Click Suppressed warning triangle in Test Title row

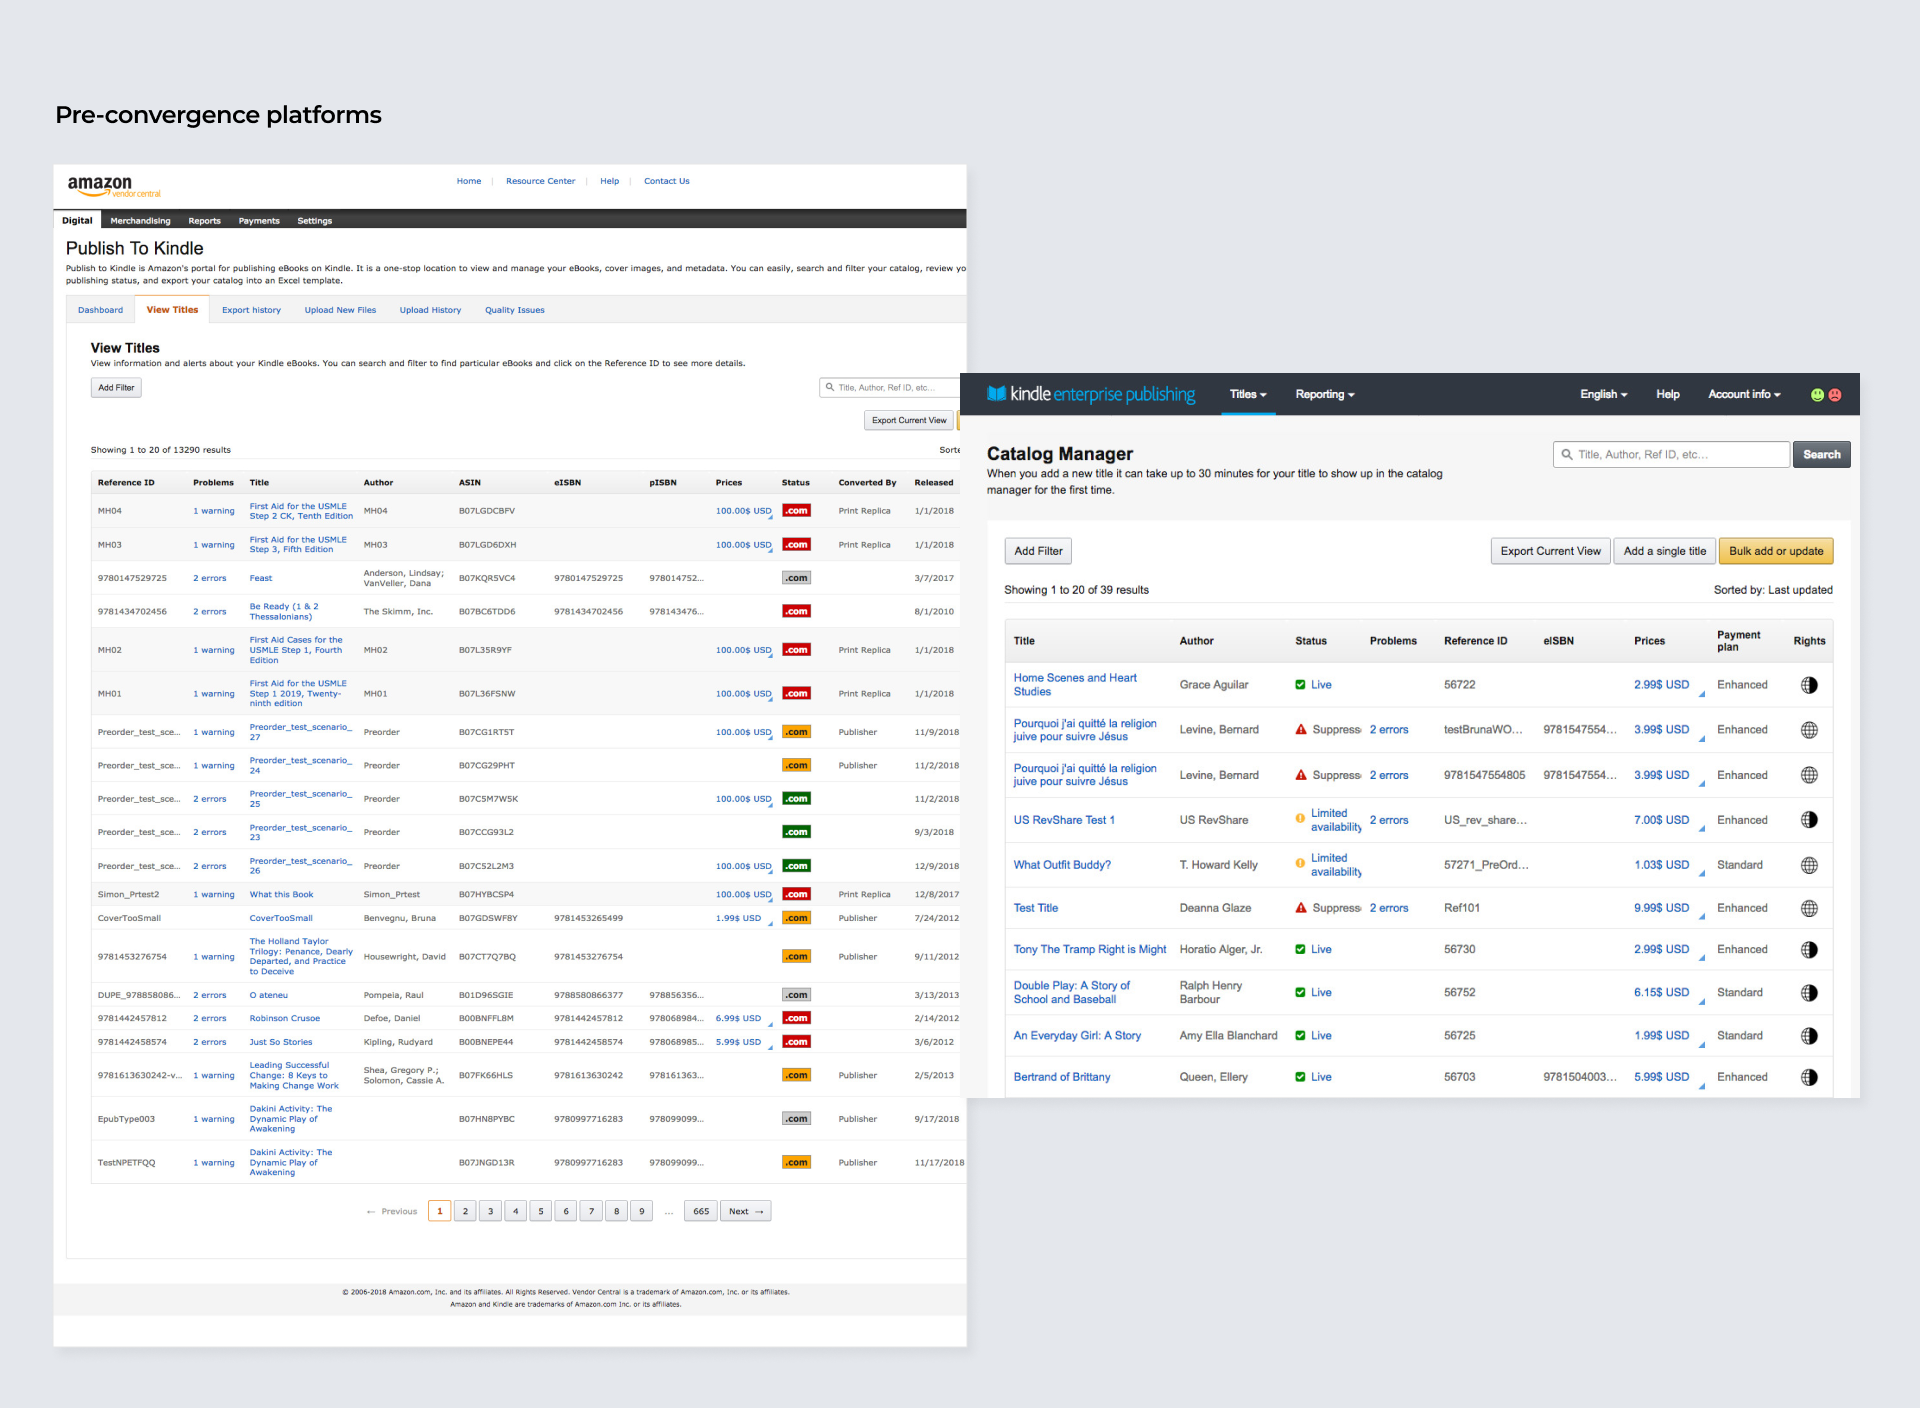pyautogui.click(x=1300, y=908)
